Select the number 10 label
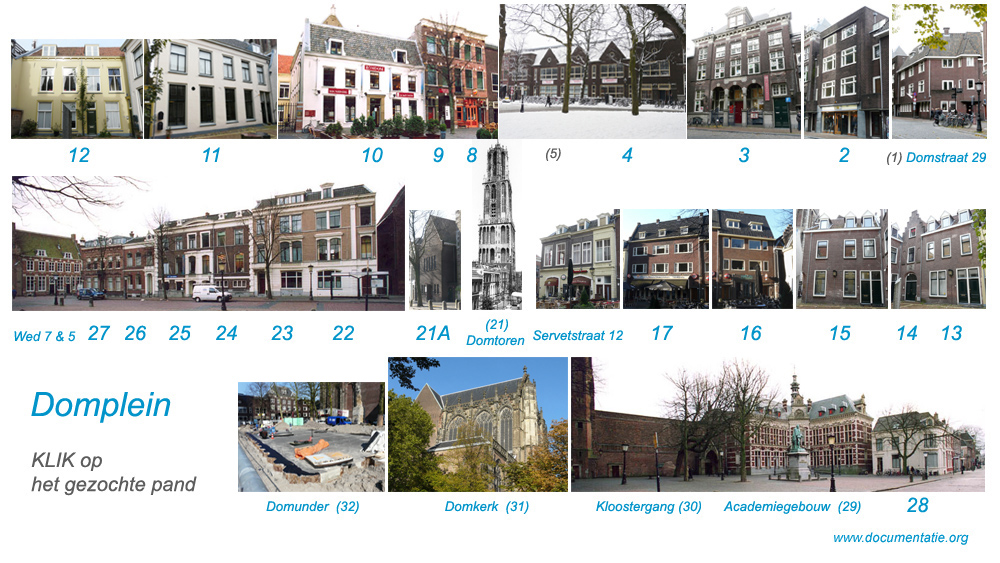Viewport: 1000px width, 563px height. 372,155
